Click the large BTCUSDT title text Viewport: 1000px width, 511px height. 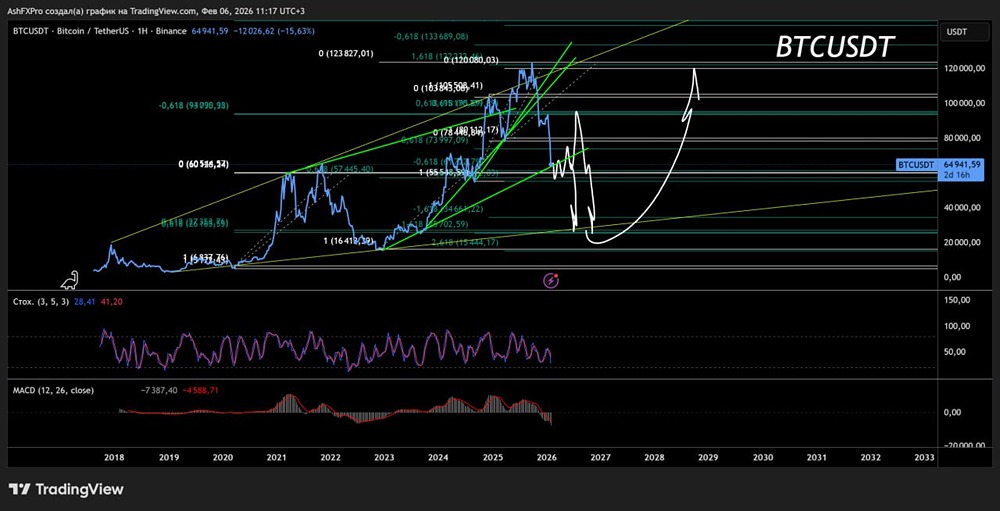click(835, 47)
